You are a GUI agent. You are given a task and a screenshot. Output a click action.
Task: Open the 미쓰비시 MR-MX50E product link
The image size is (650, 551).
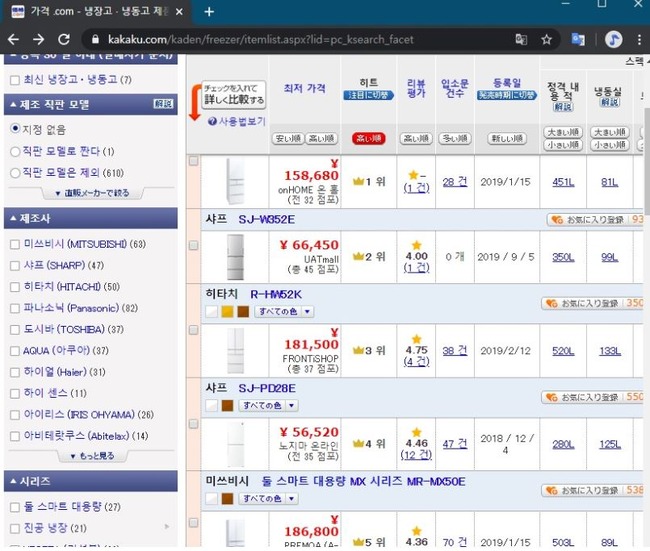click(x=363, y=481)
